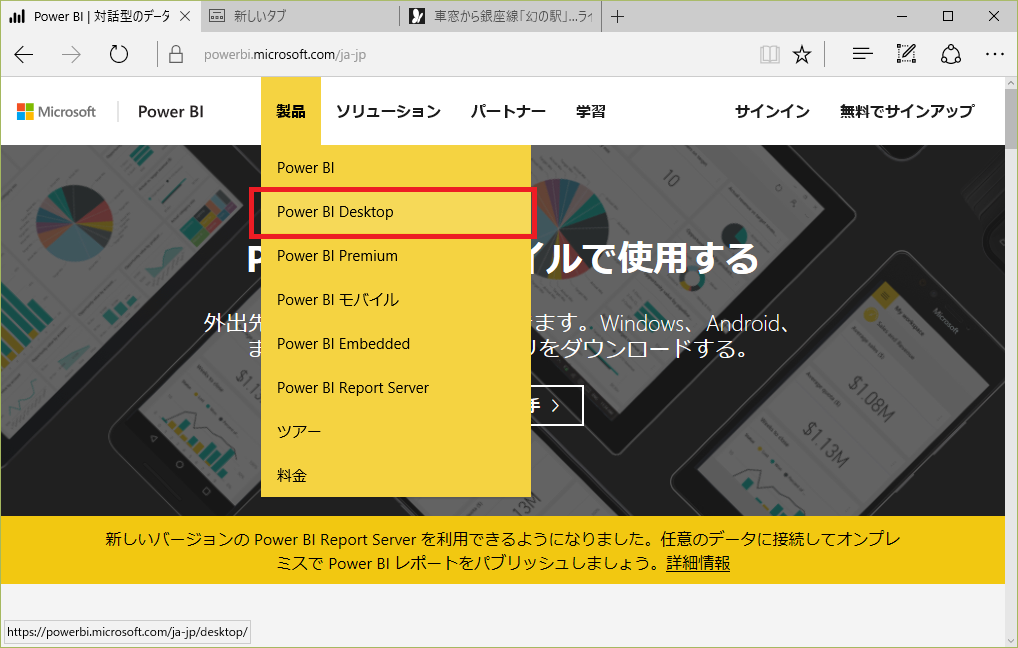Click the Microsoft logo
Image resolution: width=1018 pixels, height=648 pixels.
[56, 112]
